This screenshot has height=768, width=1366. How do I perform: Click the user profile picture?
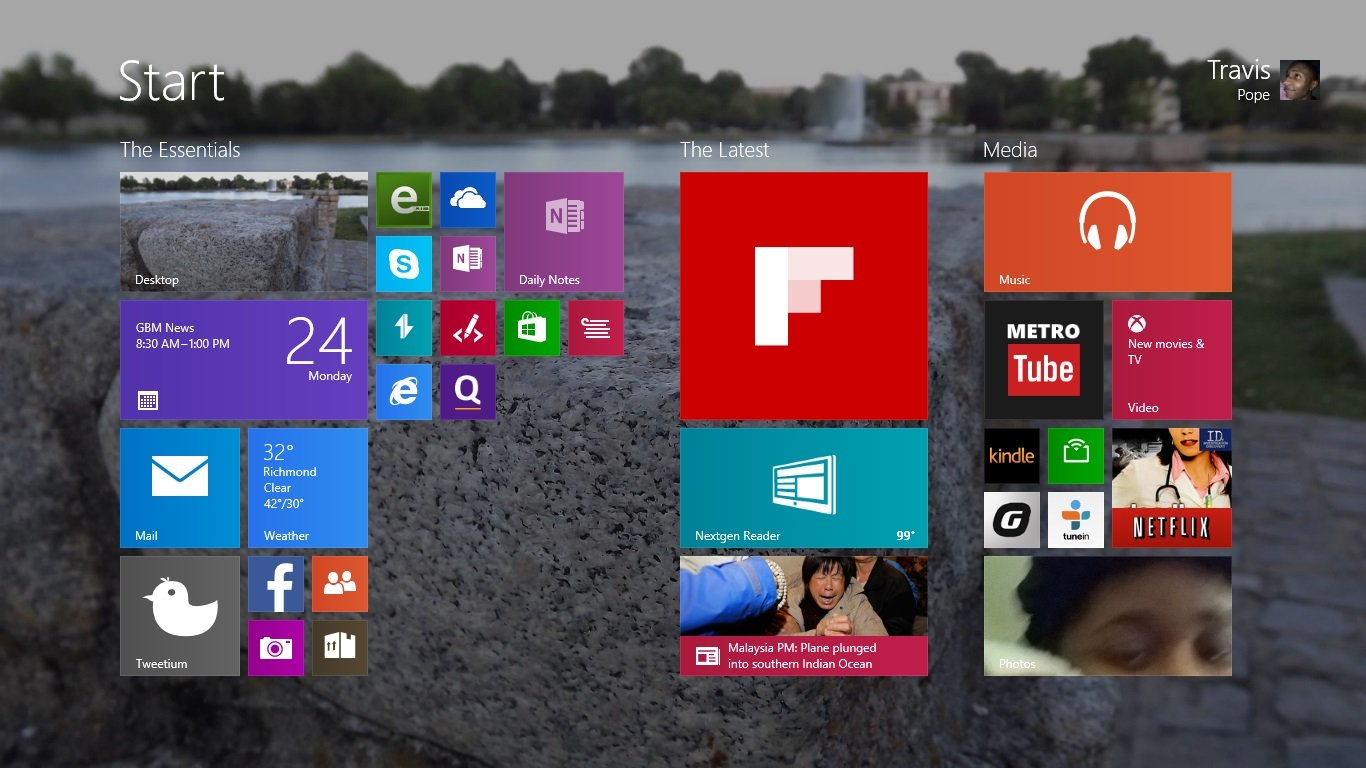tap(1300, 80)
